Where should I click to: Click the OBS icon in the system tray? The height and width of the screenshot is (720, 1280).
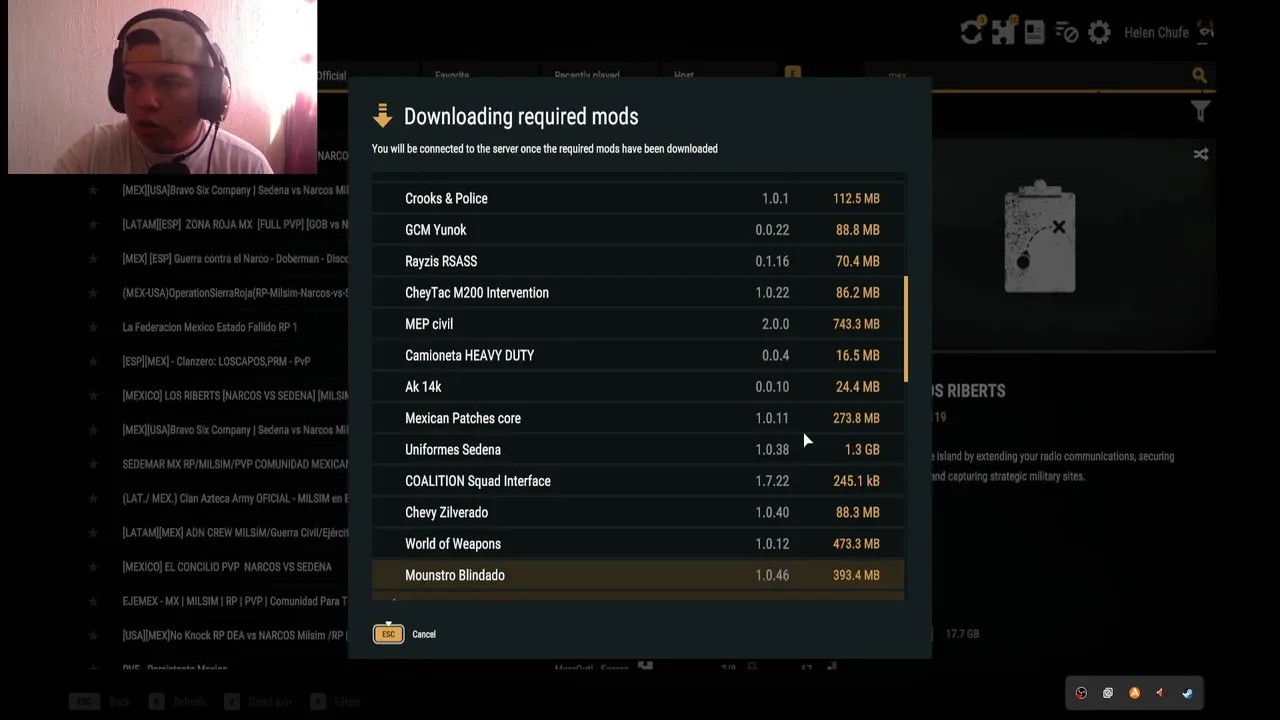coord(1081,693)
